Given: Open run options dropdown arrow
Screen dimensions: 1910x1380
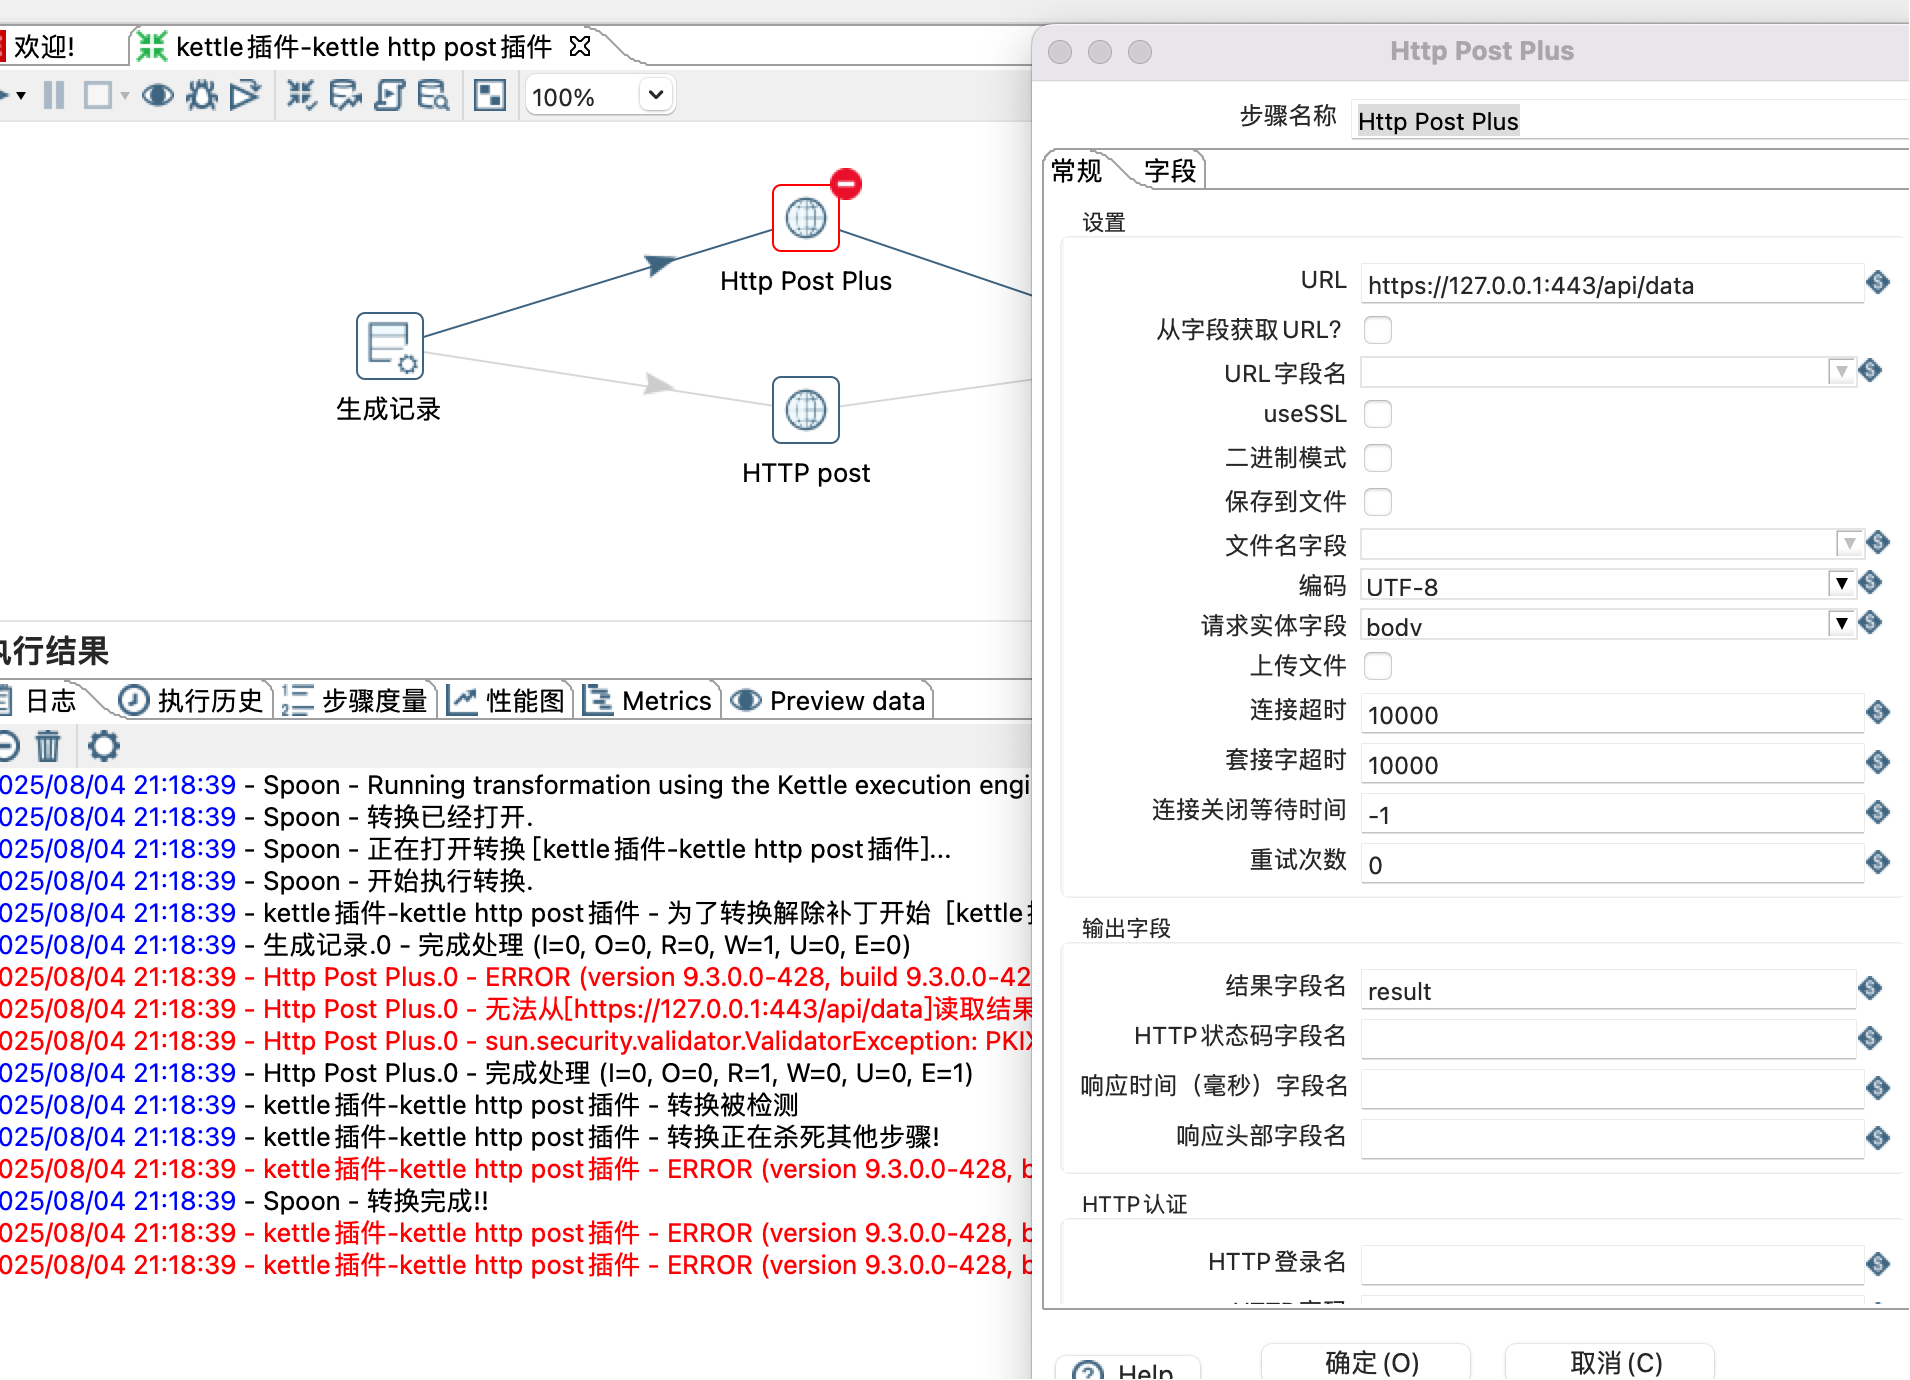Looking at the screenshot, I should click(20, 96).
